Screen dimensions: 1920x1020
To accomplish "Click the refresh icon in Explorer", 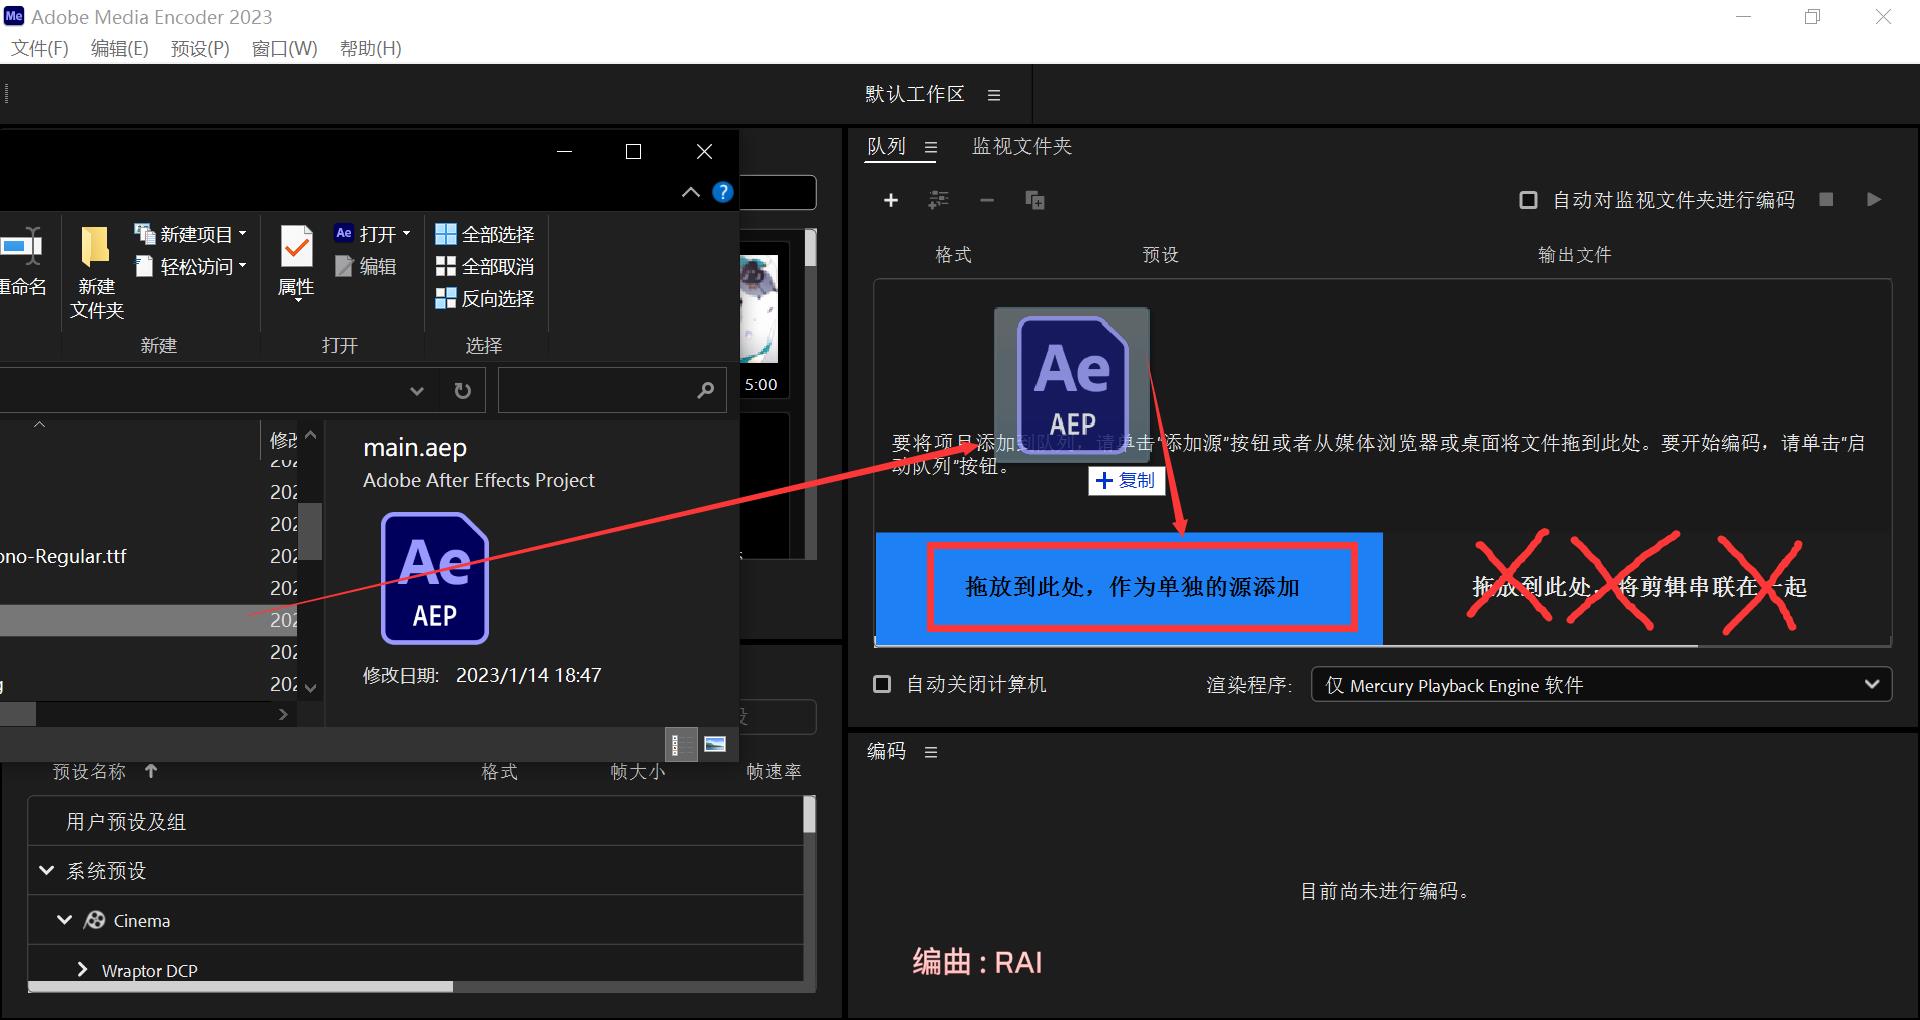I will 461,390.
